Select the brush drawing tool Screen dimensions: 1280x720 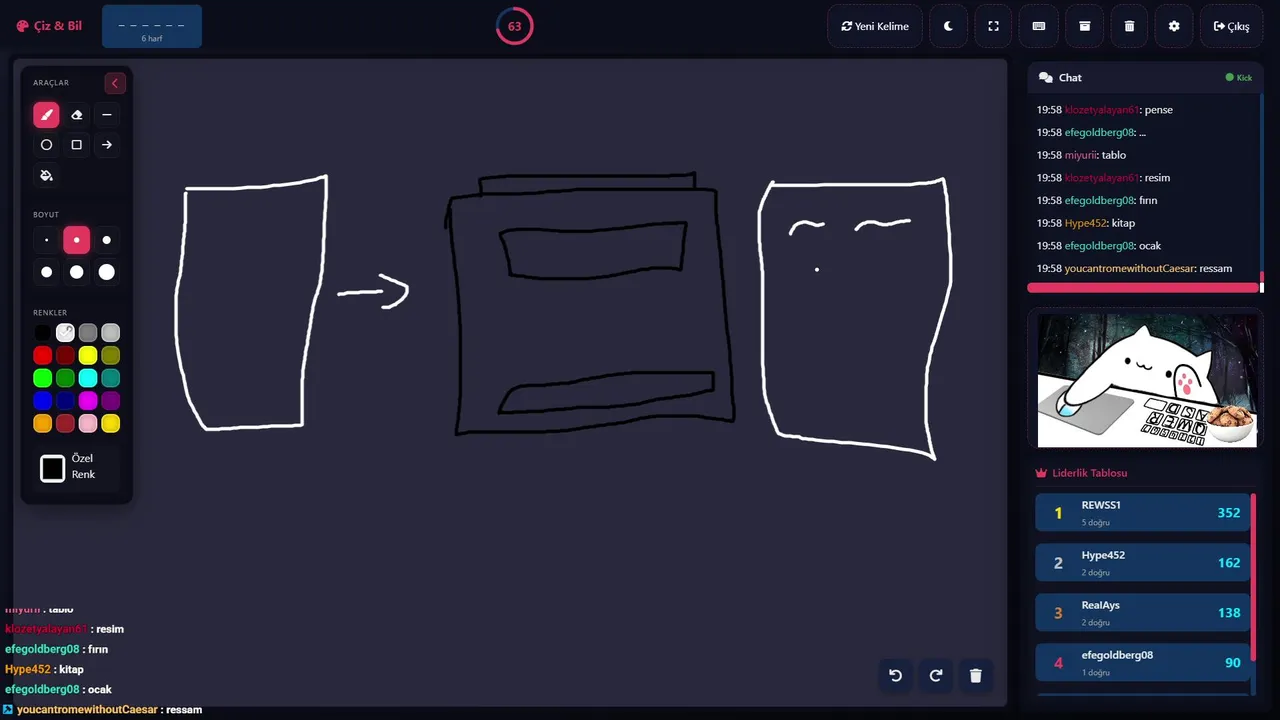[46, 115]
